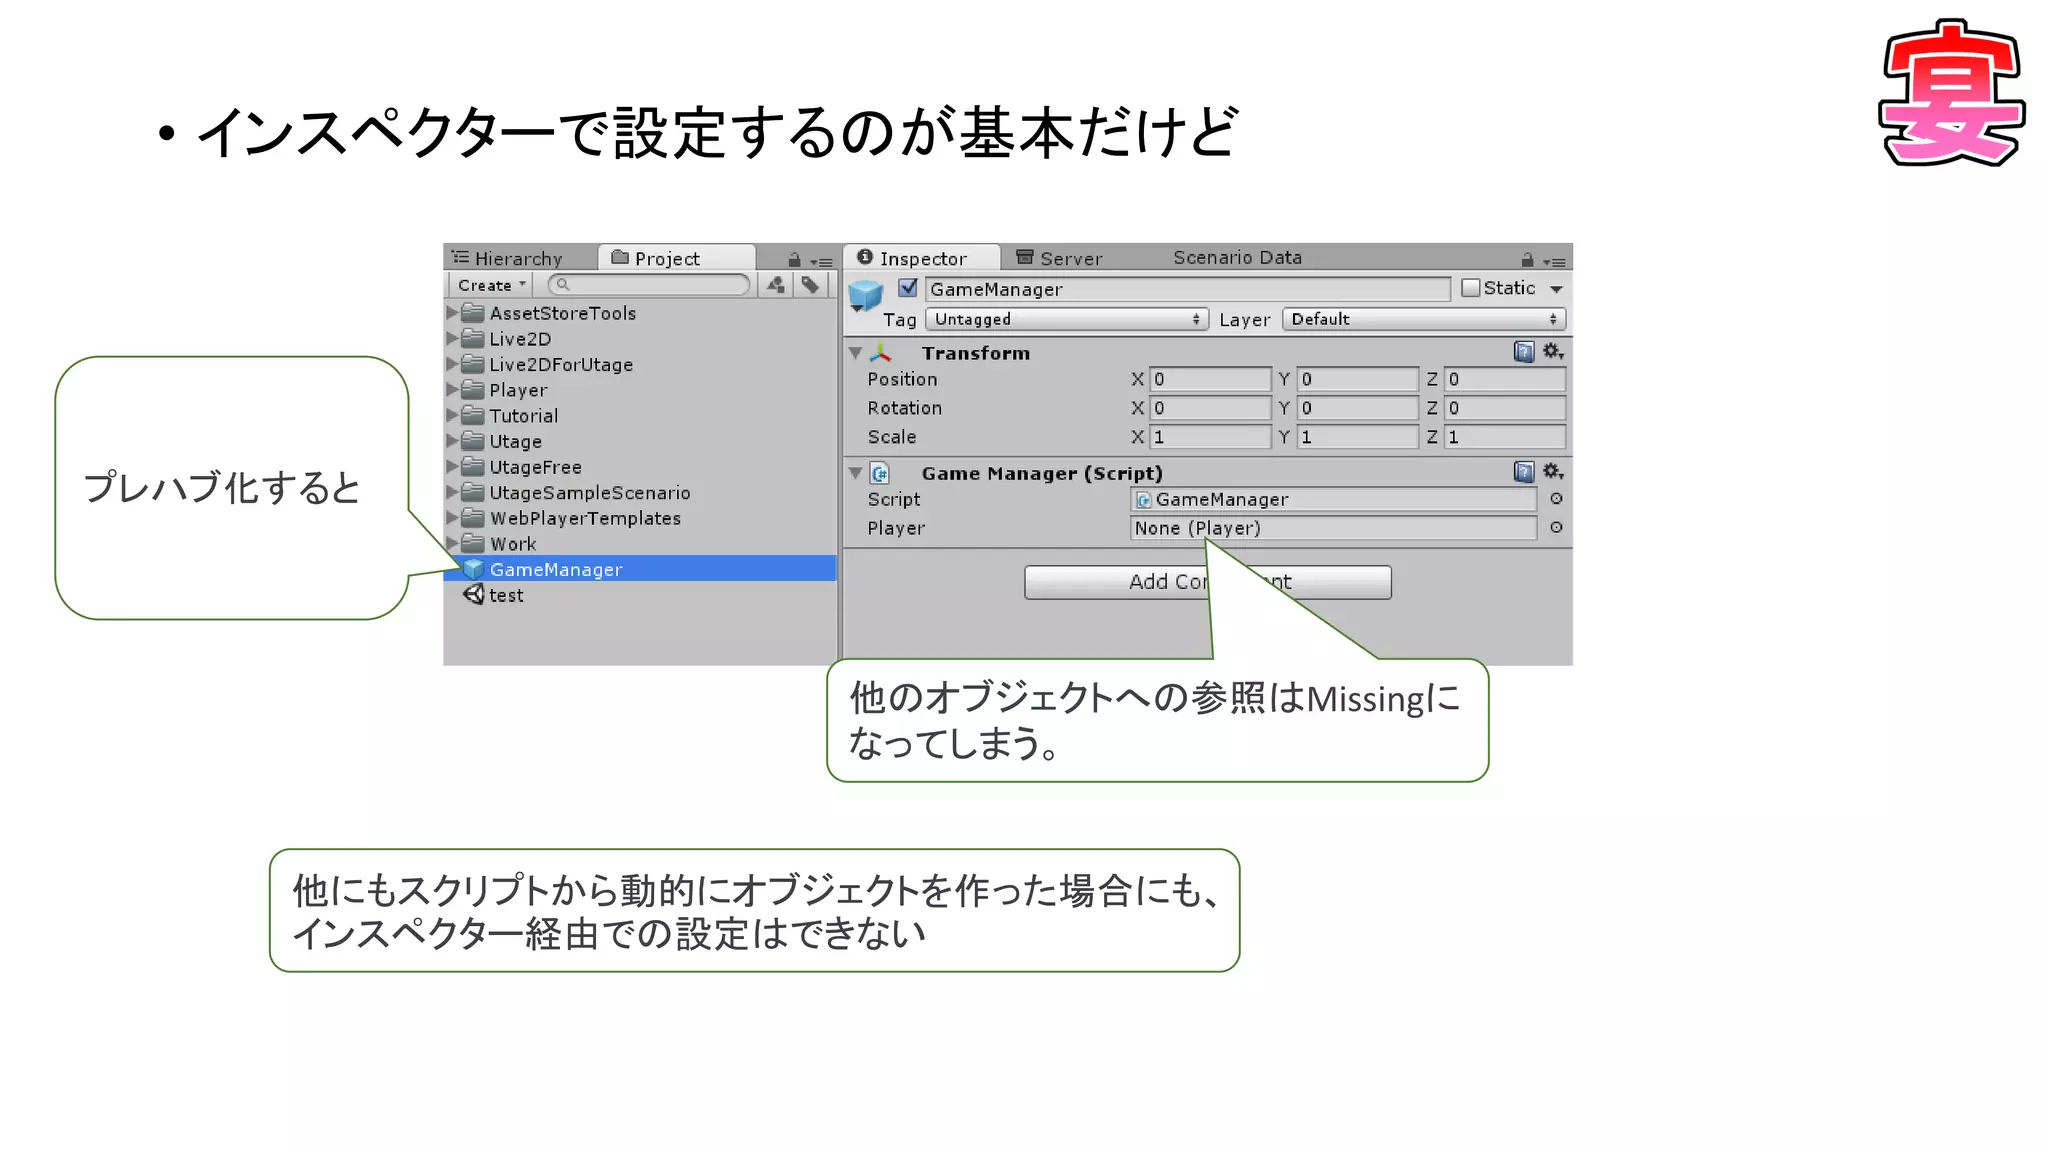The height and width of the screenshot is (1152, 2048).
Task: Click the Game Manager C# script icon
Action: (x=880, y=473)
